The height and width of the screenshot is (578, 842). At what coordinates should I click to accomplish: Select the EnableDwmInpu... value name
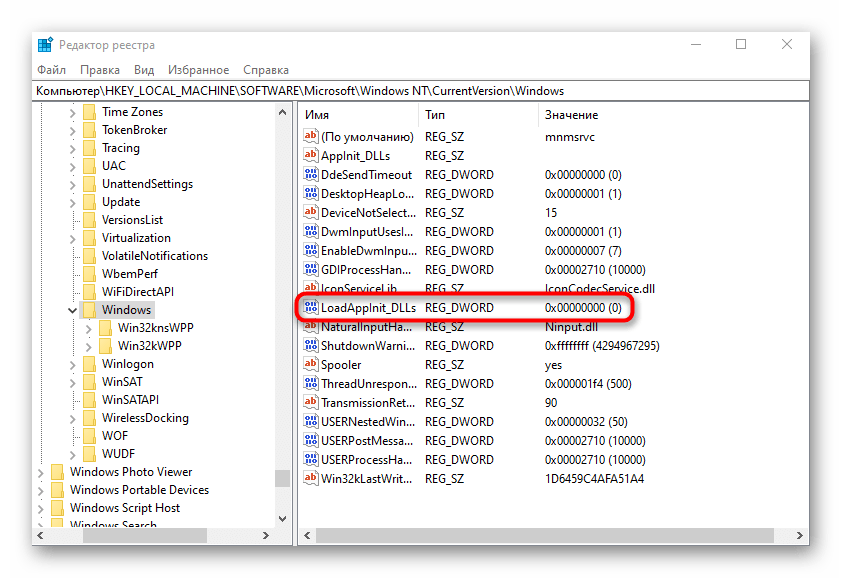click(369, 250)
